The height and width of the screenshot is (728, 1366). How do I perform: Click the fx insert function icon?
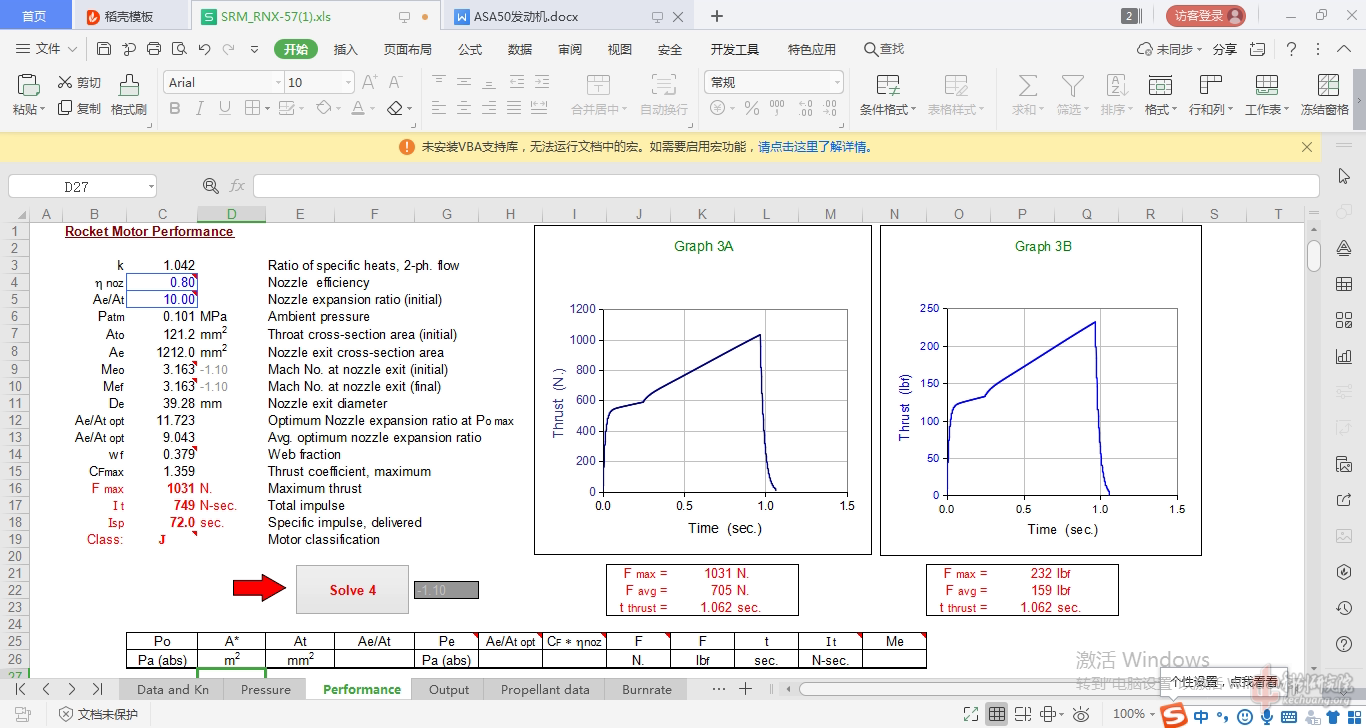pos(237,186)
